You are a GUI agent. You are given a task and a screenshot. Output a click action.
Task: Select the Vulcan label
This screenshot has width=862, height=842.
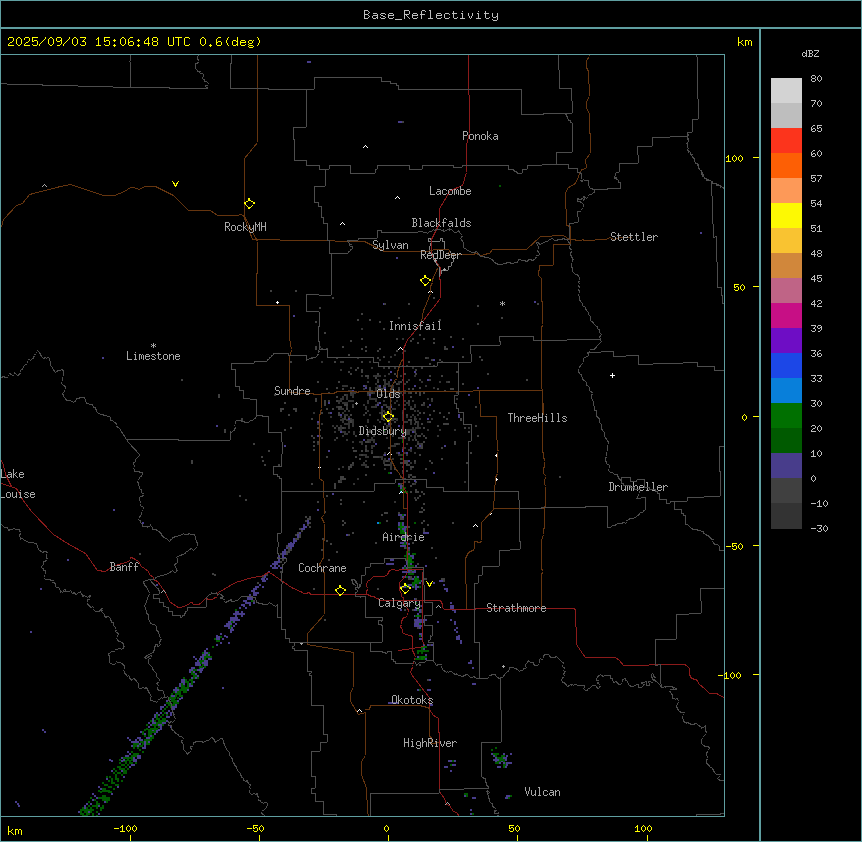[542, 792]
